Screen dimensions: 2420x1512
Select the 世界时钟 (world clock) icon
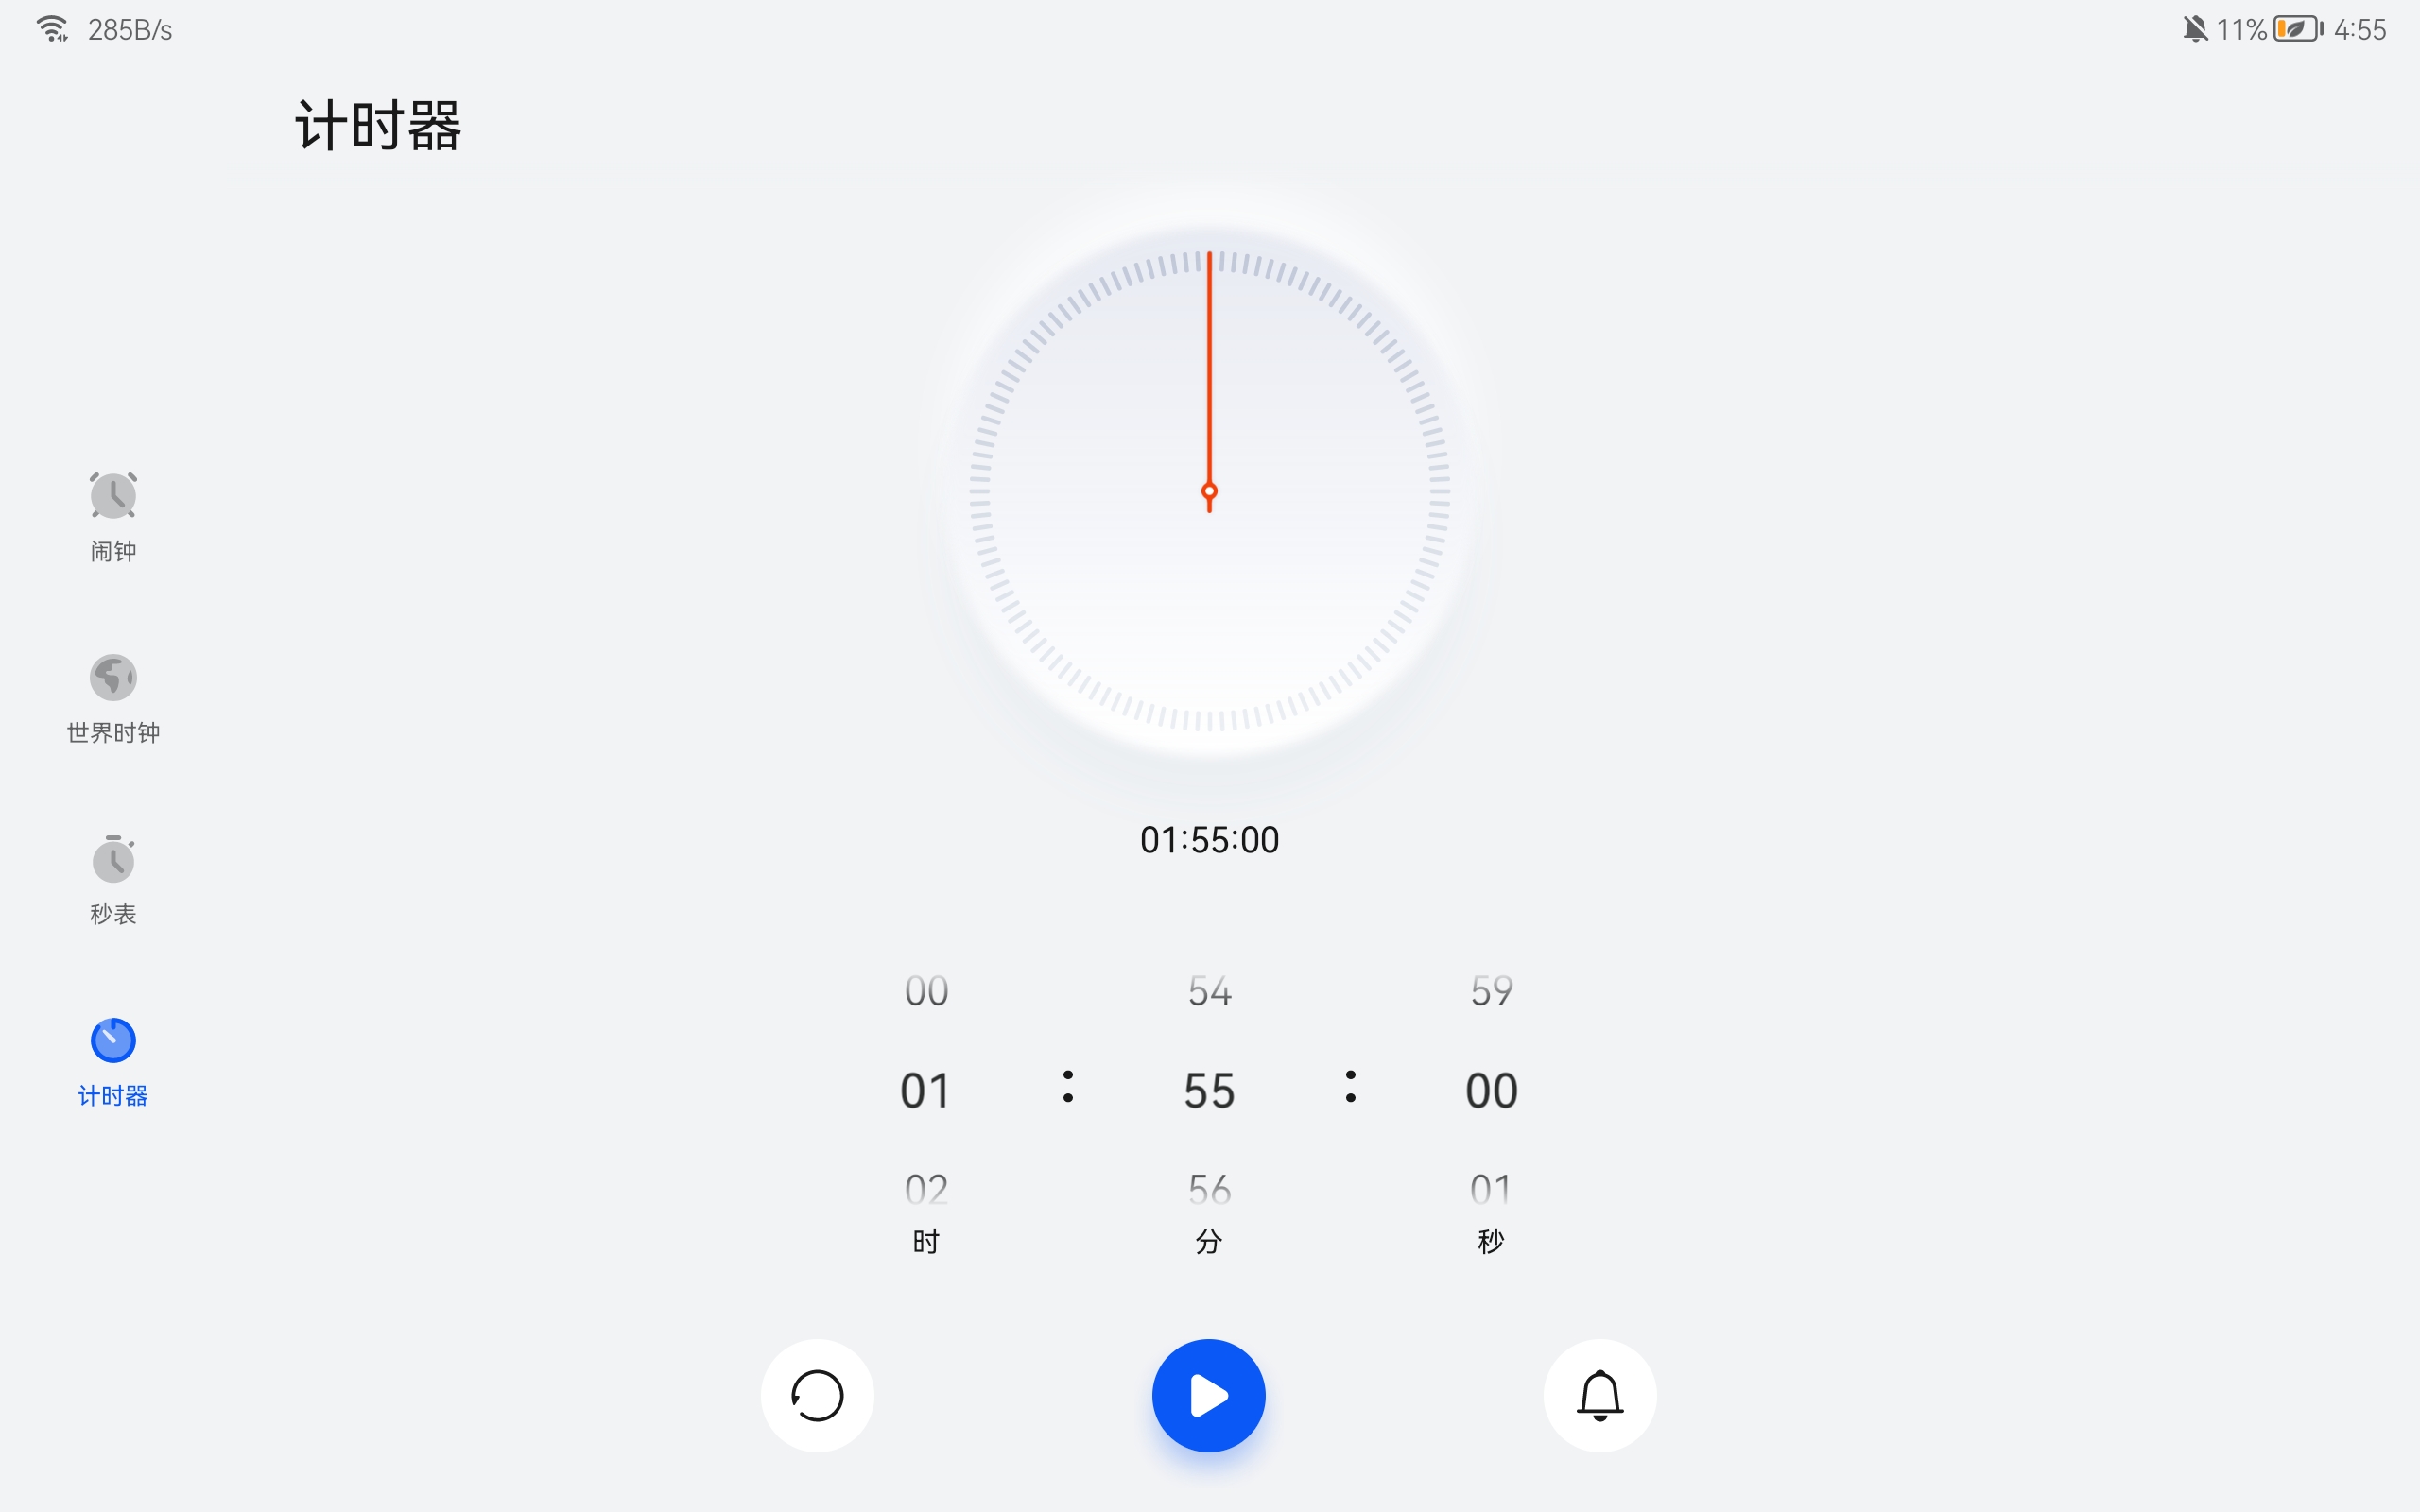110,678
